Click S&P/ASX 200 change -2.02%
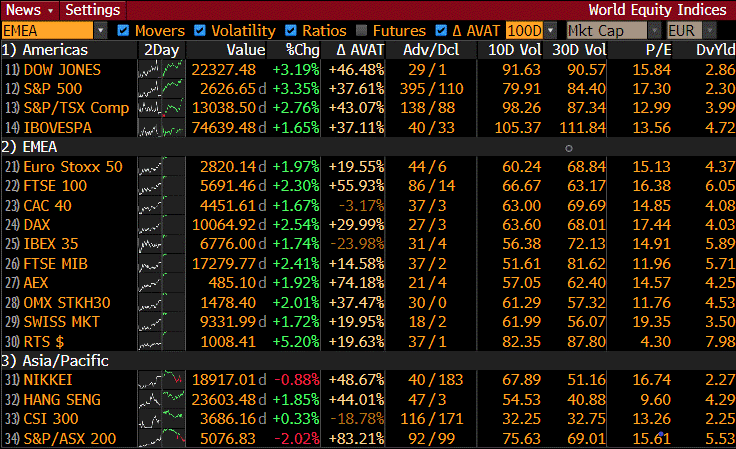The height and width of the screenshot is (449, 736). (297, 439)
